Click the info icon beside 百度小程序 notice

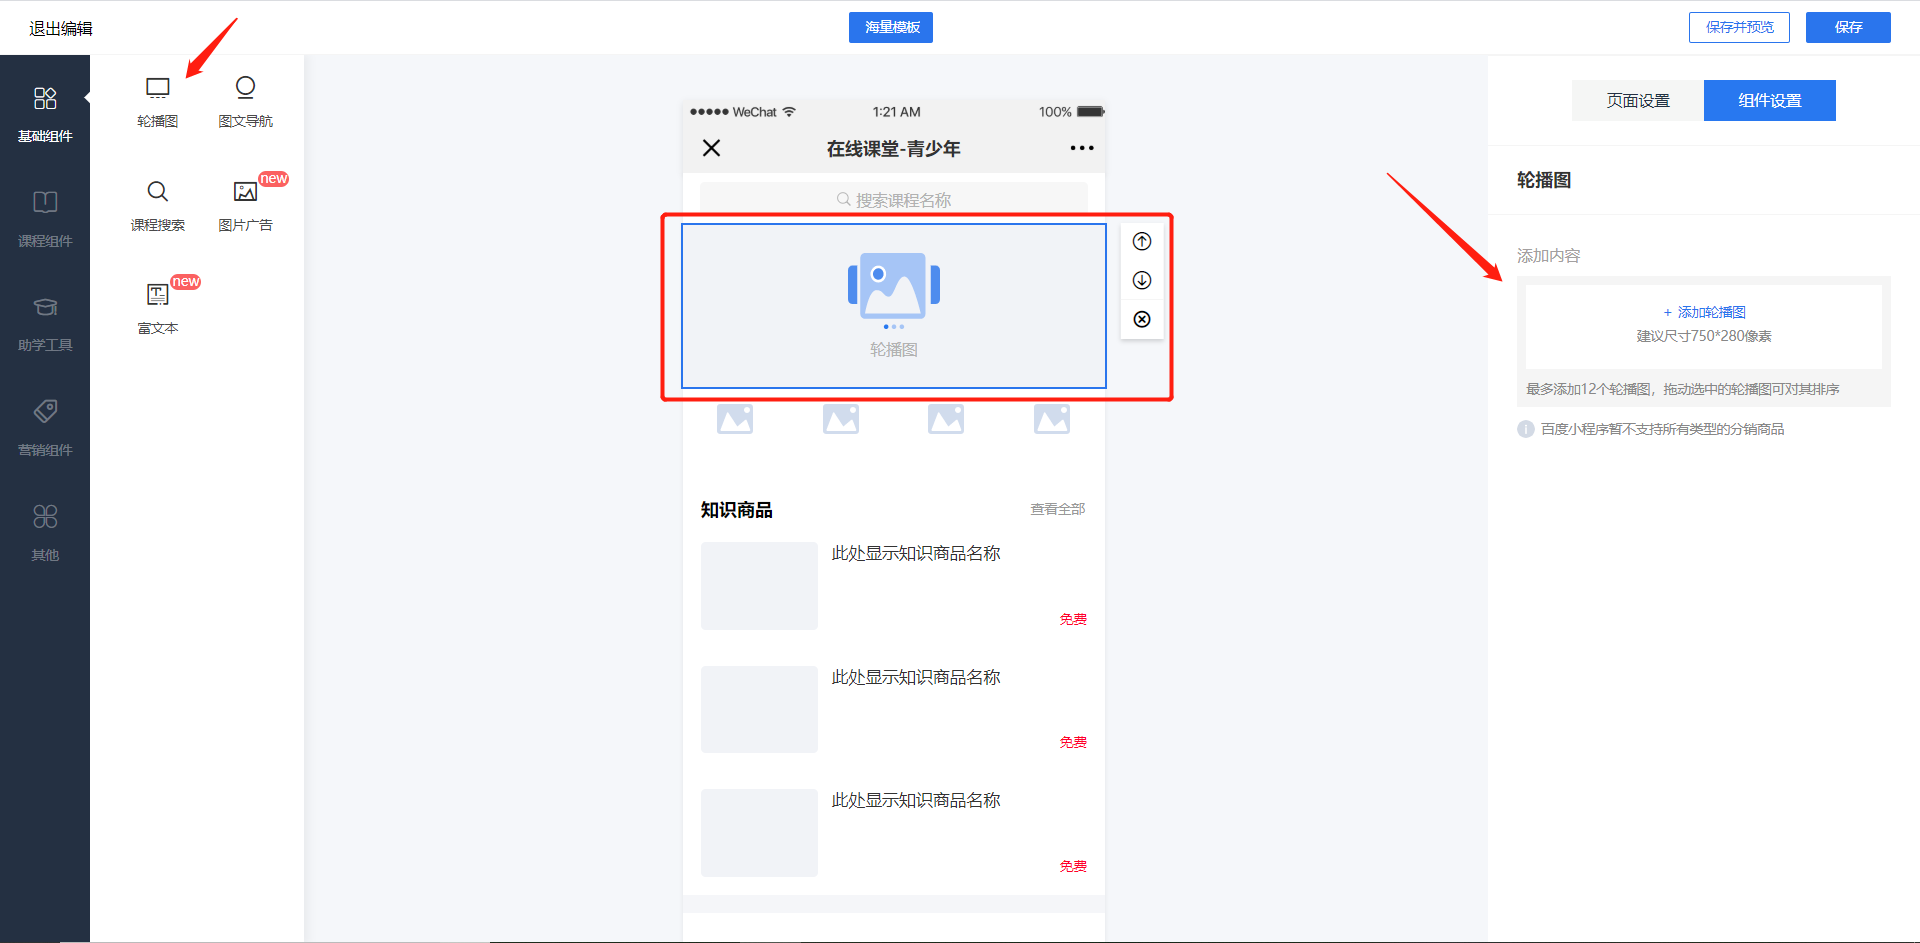point(1526,429)
